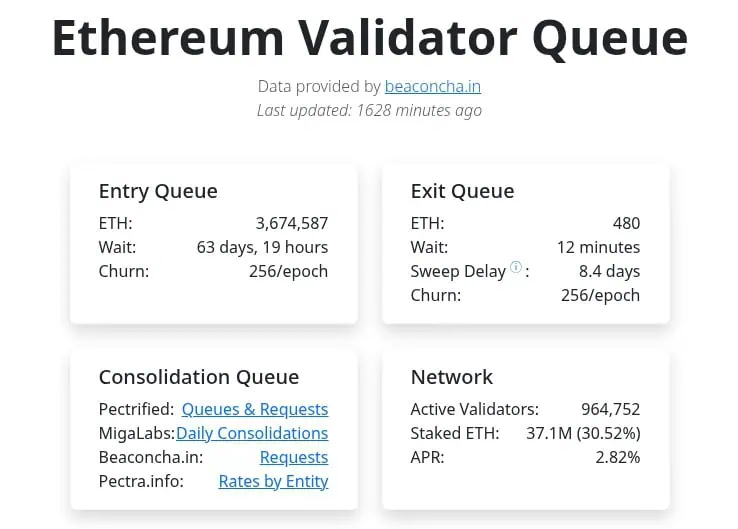Open Pectra.info Rates by Entity link

coord(273,481)
